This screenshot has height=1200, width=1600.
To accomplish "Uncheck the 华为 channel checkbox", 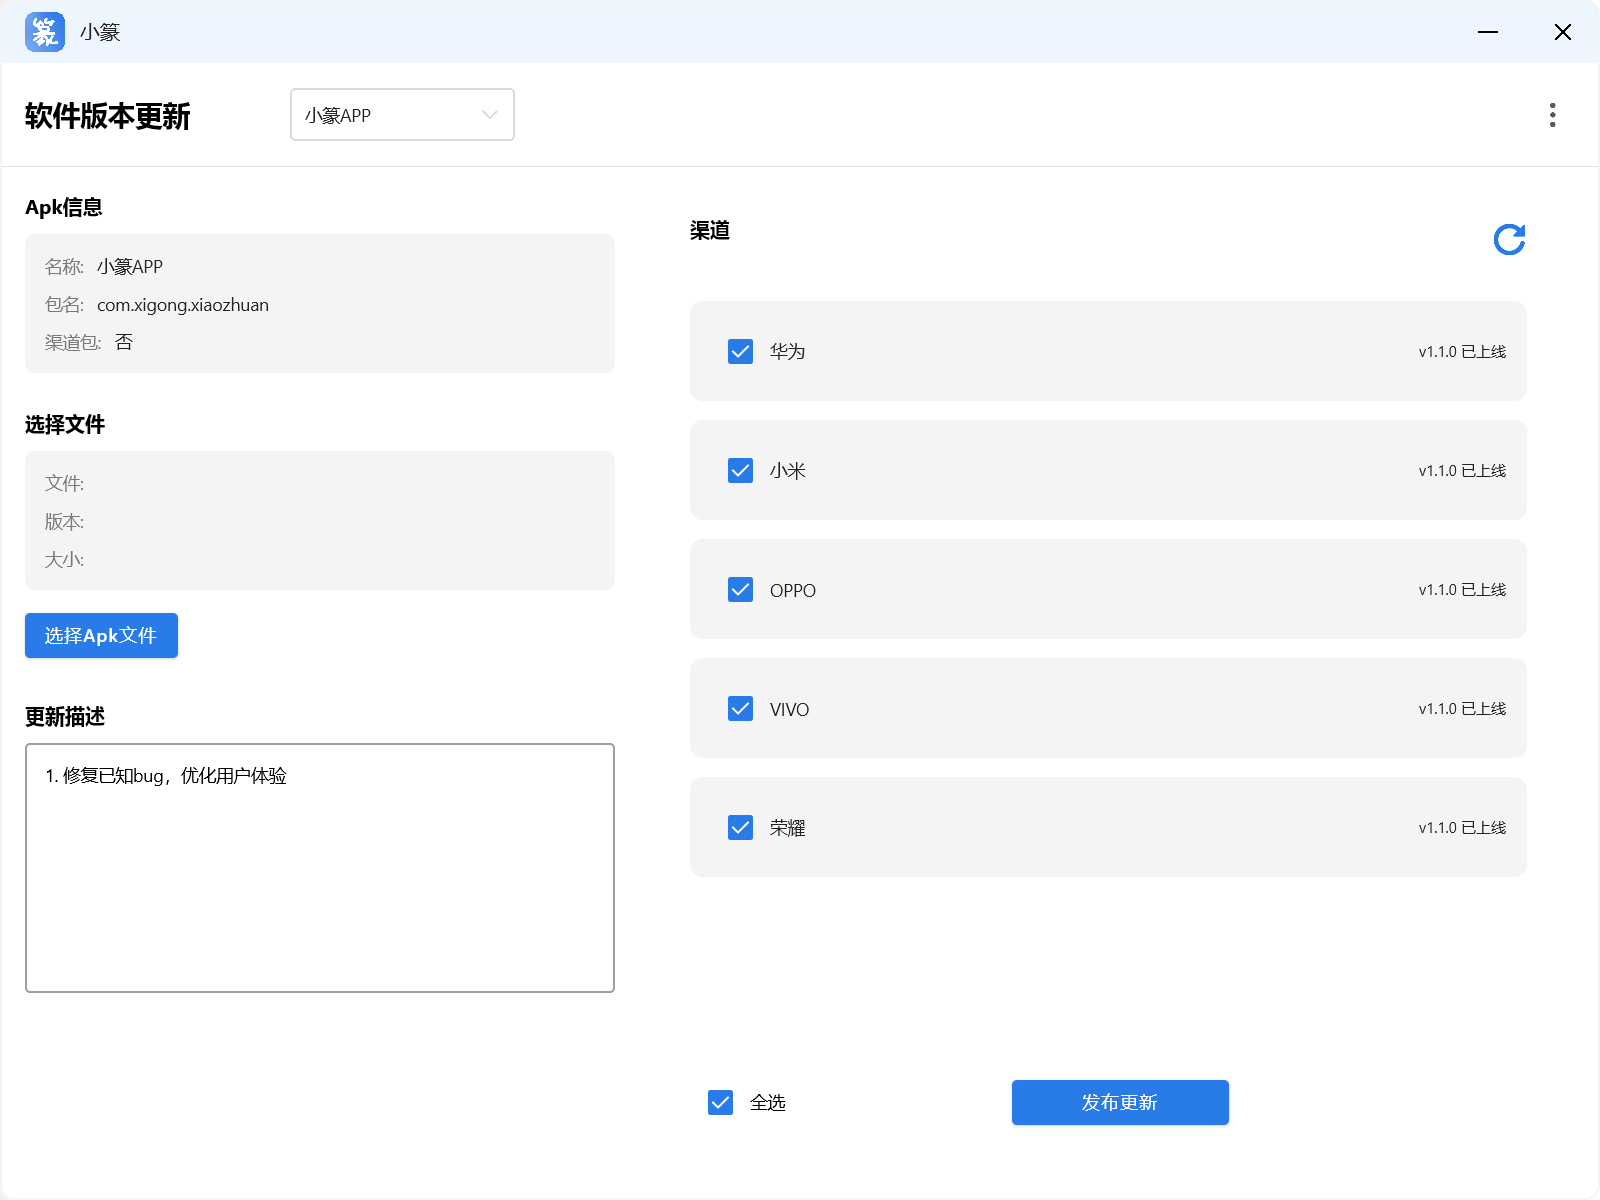I will pos(740,351).
